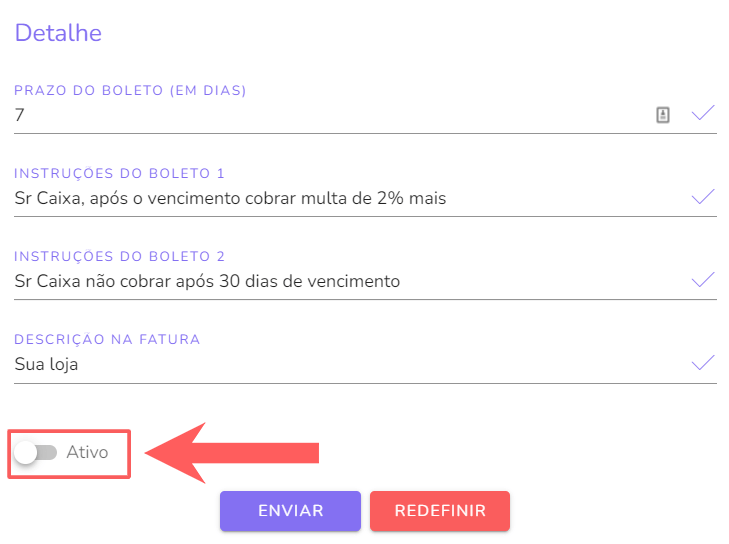Screen dimensions: 729x544
Task: Edit the Sr Caixa multa de 2% text
Action: click(231, 198)
